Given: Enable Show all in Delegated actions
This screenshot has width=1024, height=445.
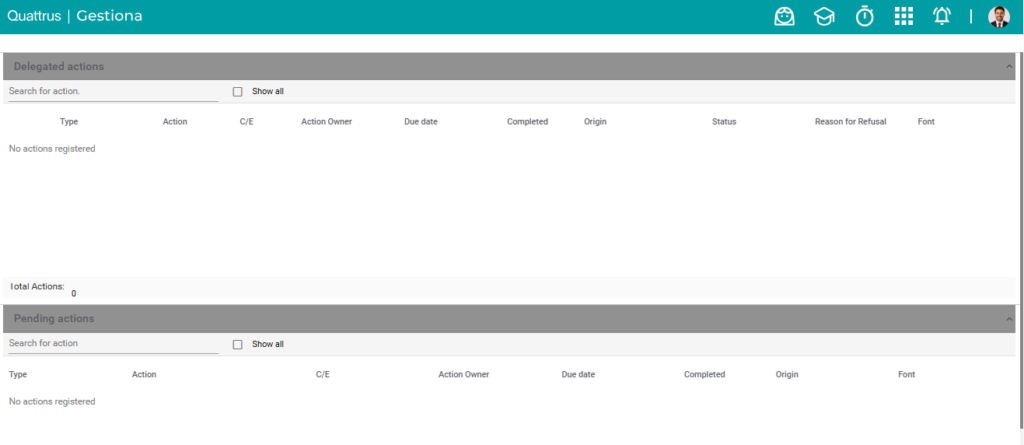Looking at the screenshot, I should pos(238,92).
